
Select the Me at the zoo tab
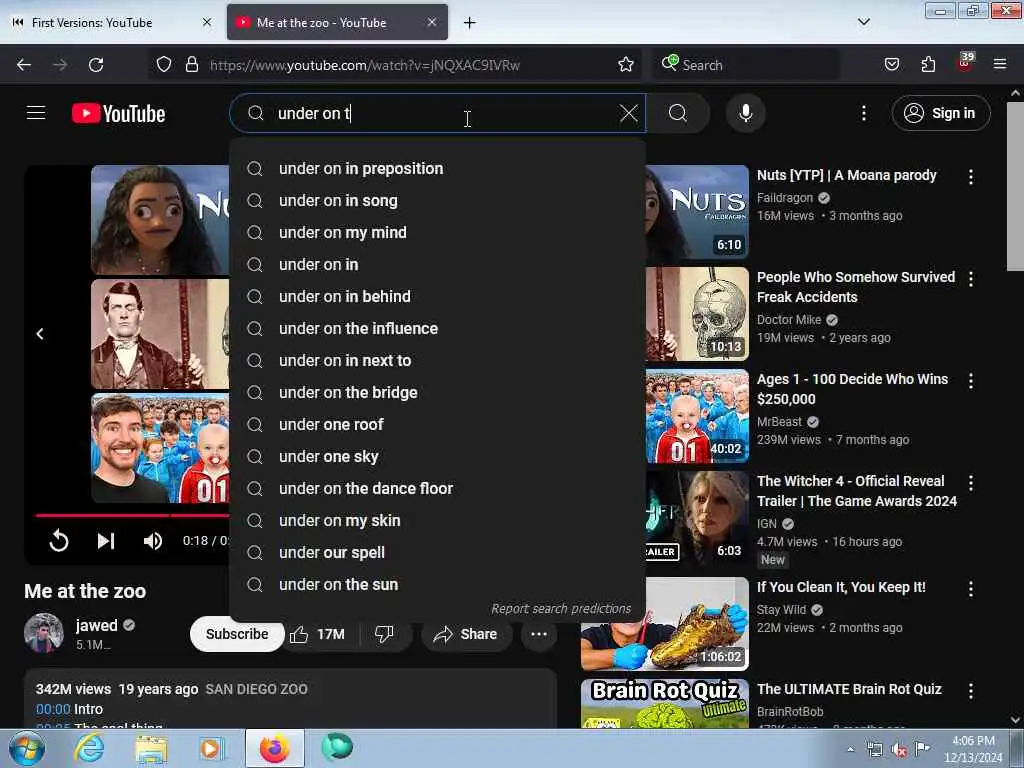[x=337, y=23]
